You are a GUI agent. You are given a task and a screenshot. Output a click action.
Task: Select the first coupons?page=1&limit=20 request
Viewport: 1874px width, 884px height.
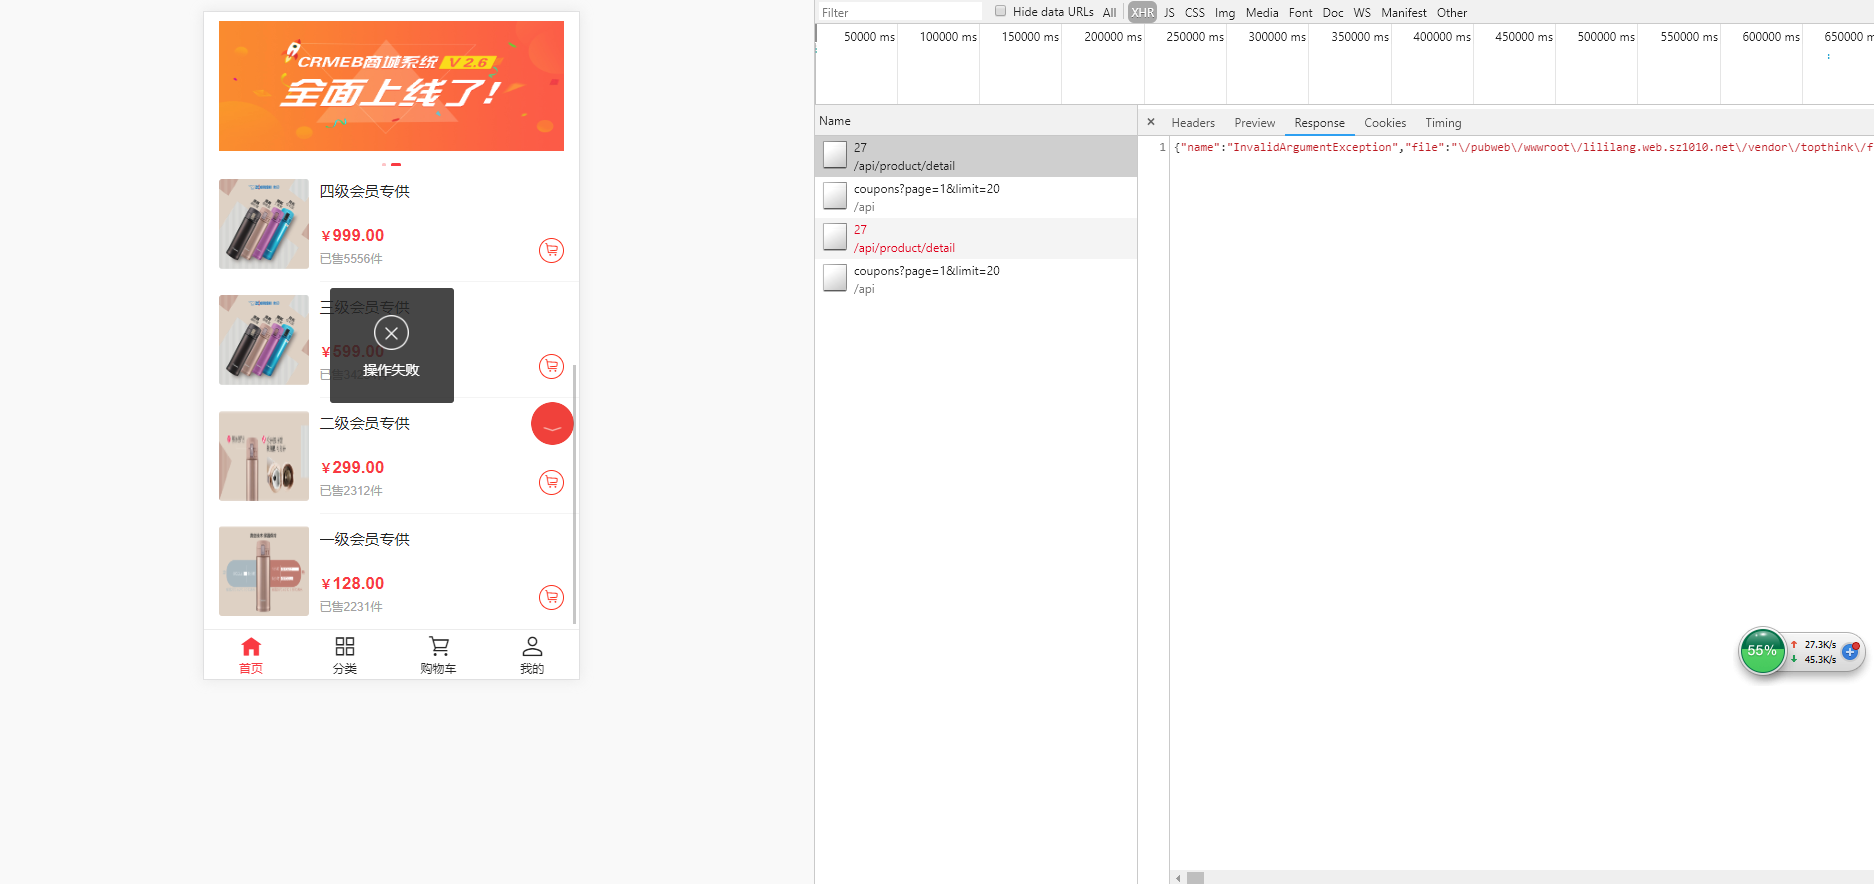tap(976, 197)
